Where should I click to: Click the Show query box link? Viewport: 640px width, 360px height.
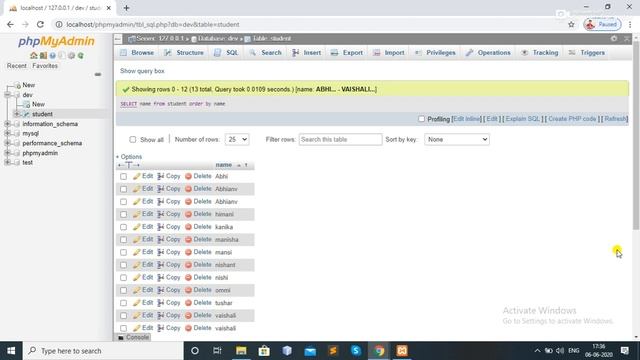point(142,71)
